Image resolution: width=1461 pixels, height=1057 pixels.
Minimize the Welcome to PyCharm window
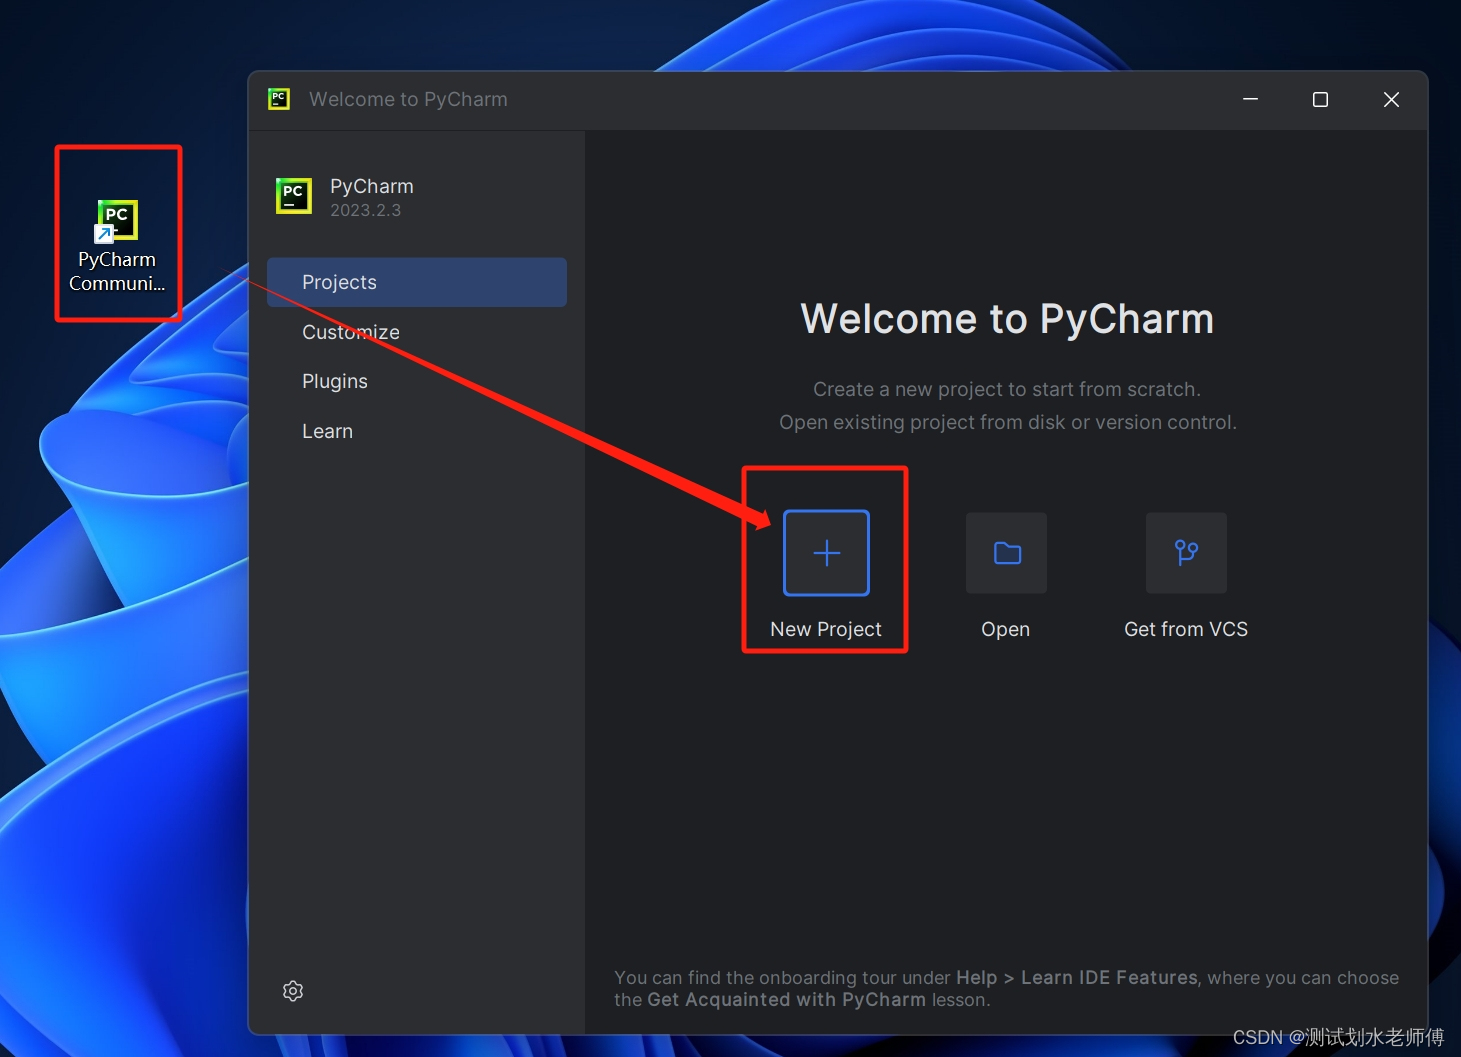tap(1250, 99)
